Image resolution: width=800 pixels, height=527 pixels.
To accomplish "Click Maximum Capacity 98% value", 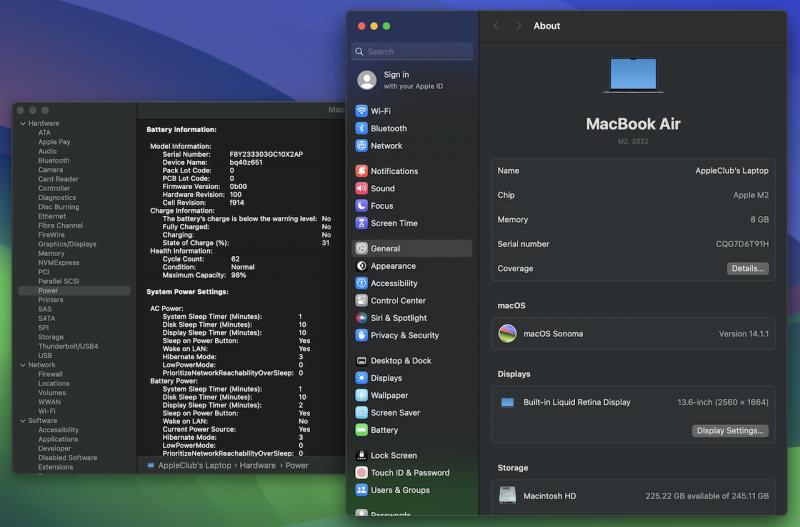I will pos(238,275).
